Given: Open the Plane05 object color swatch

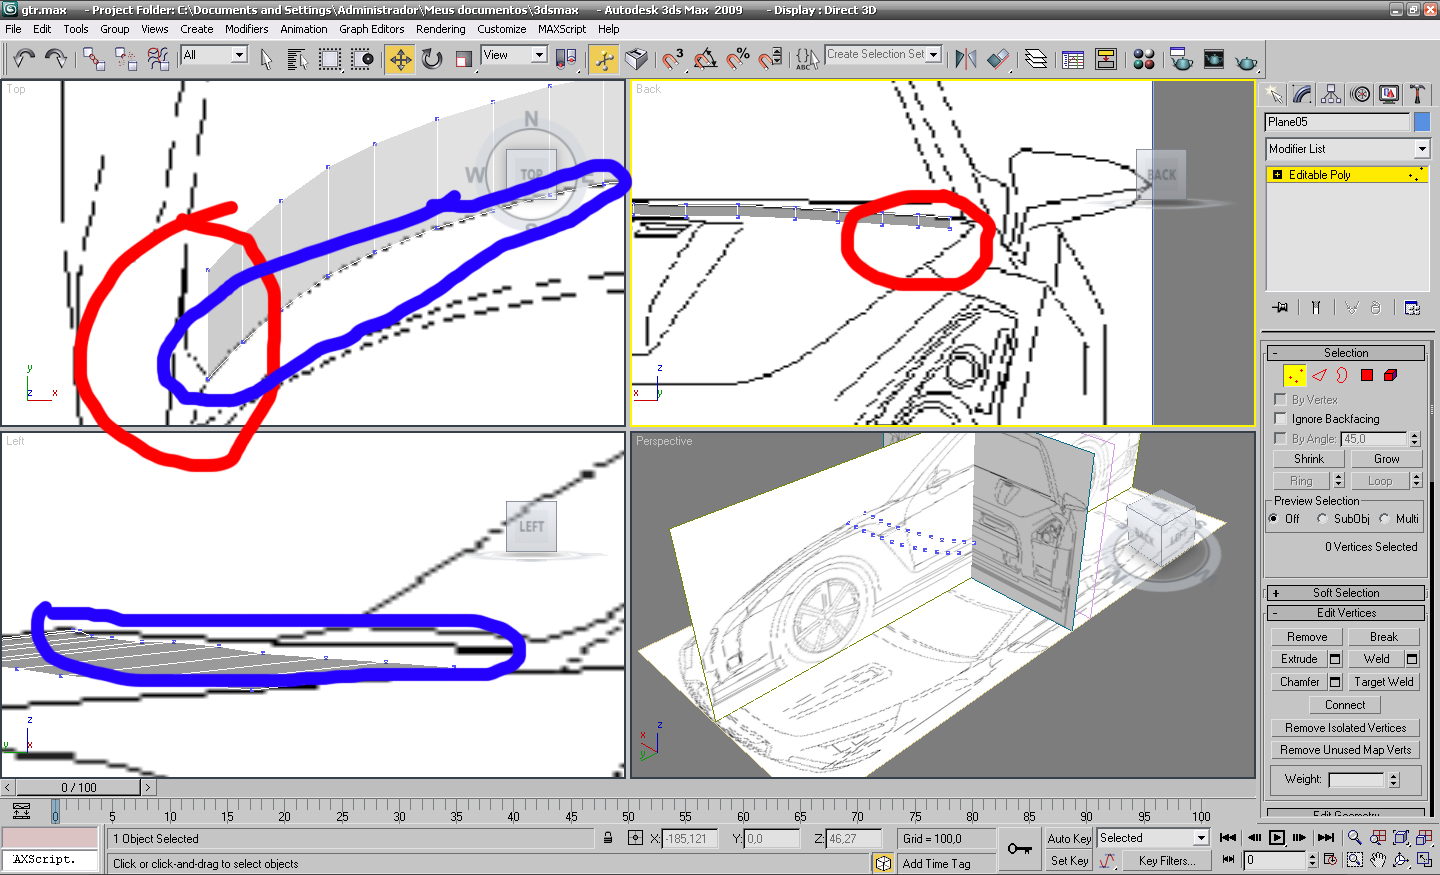Looking at the screenshot, I should click(1422, 122).
